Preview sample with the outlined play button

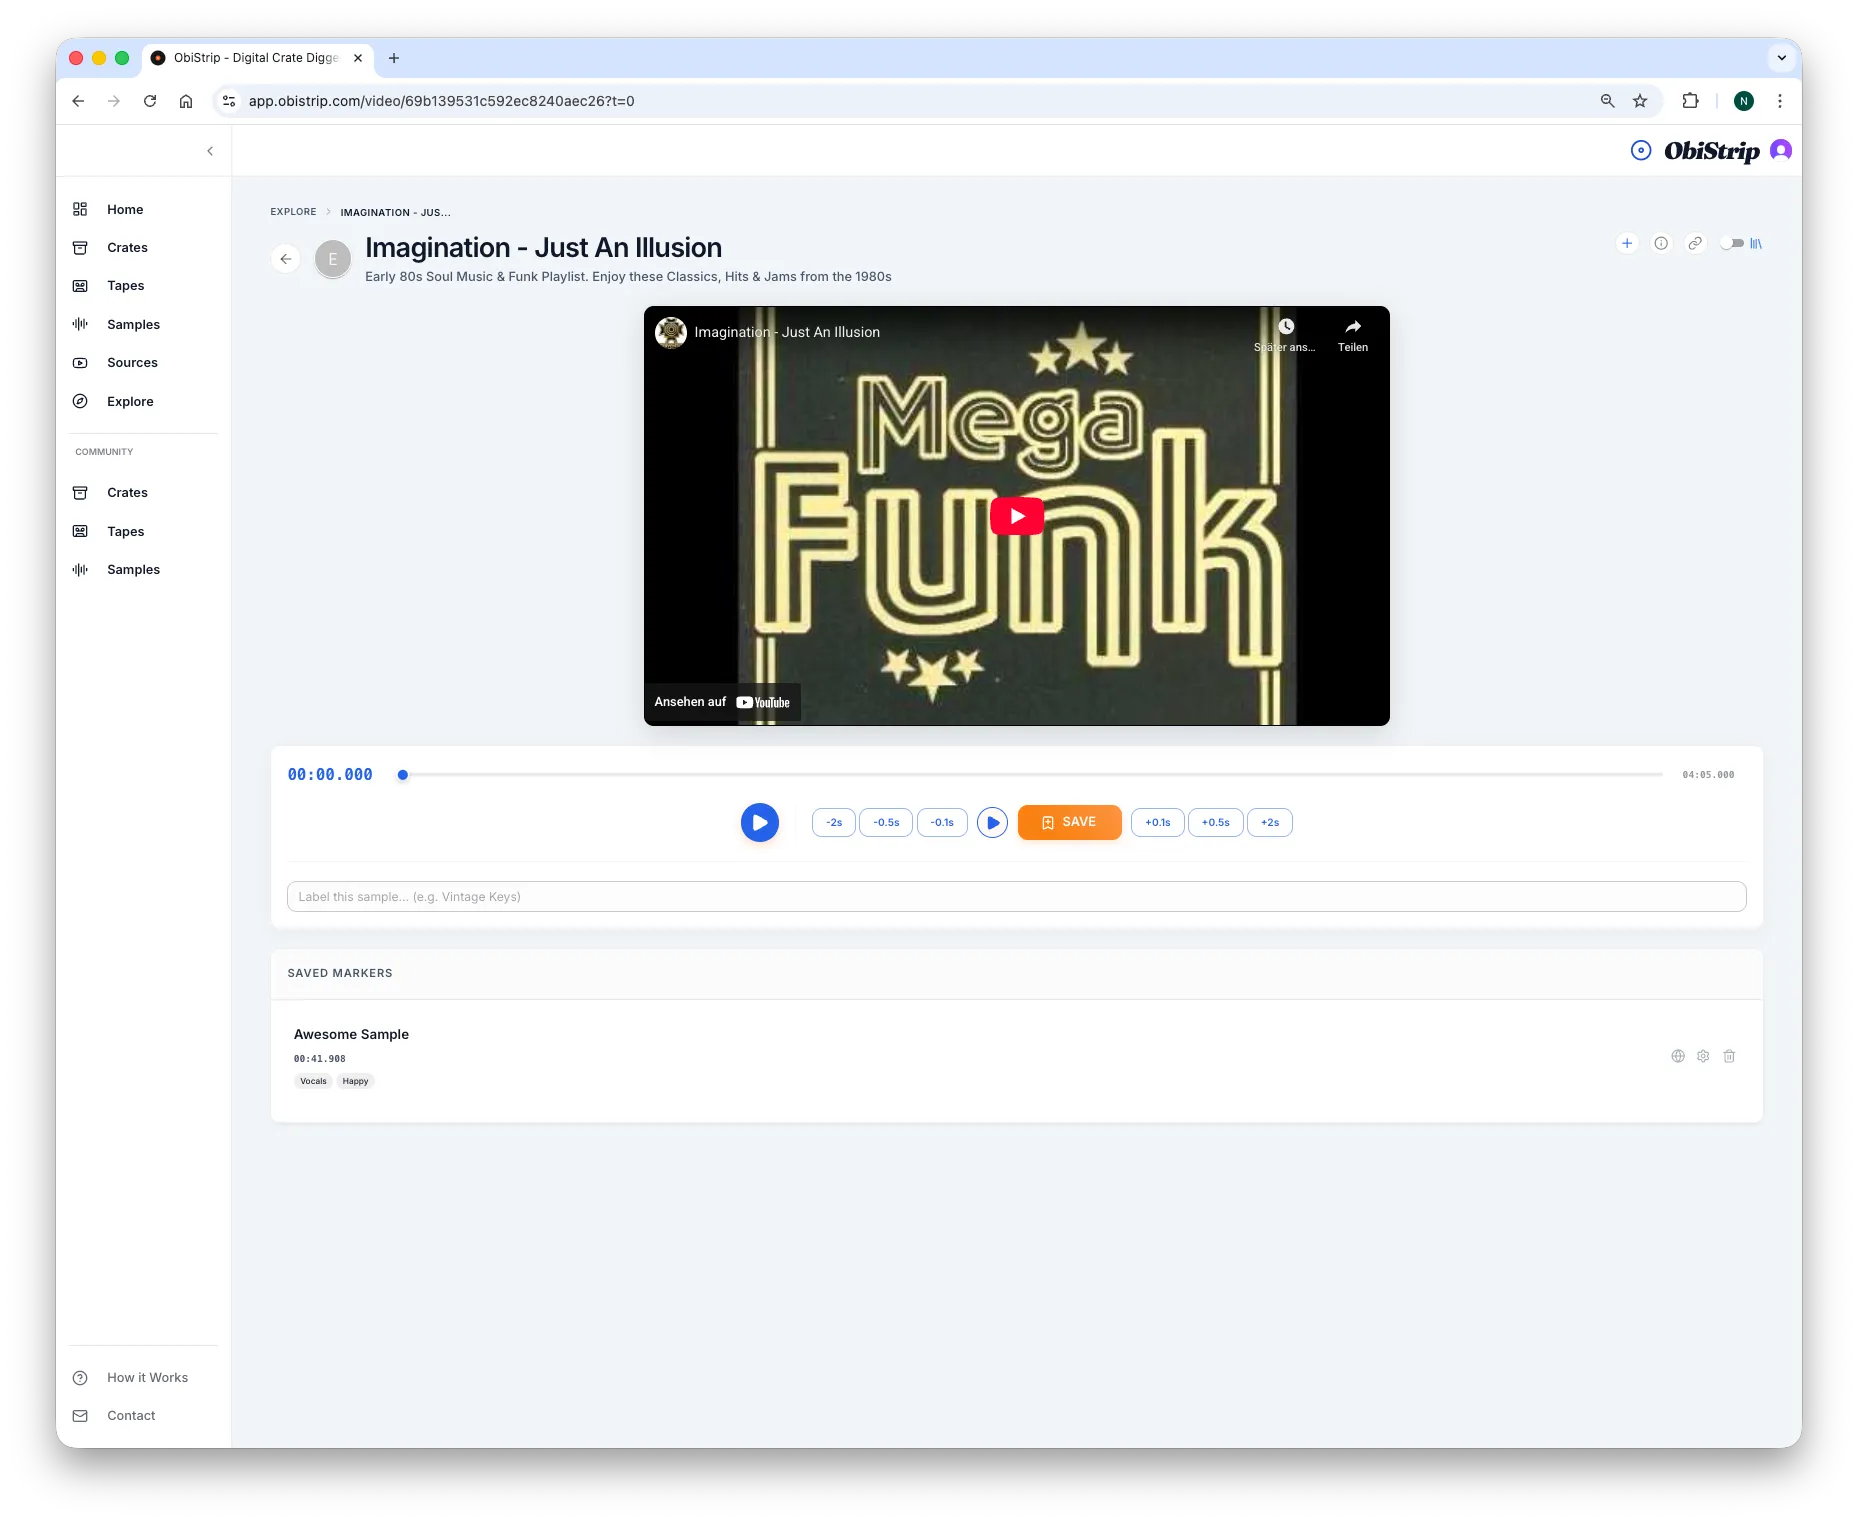point(992,822)
